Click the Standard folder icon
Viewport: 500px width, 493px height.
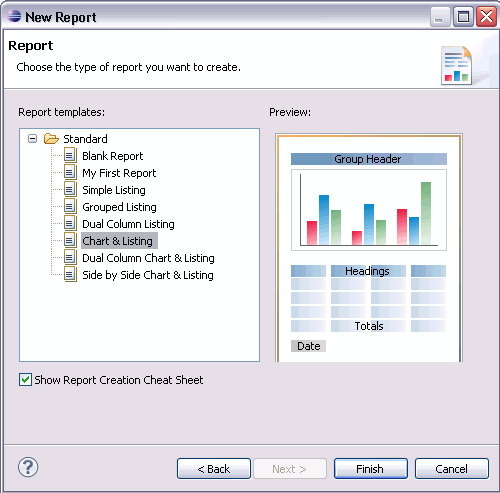pyautogui.click(x=51, y=139)
